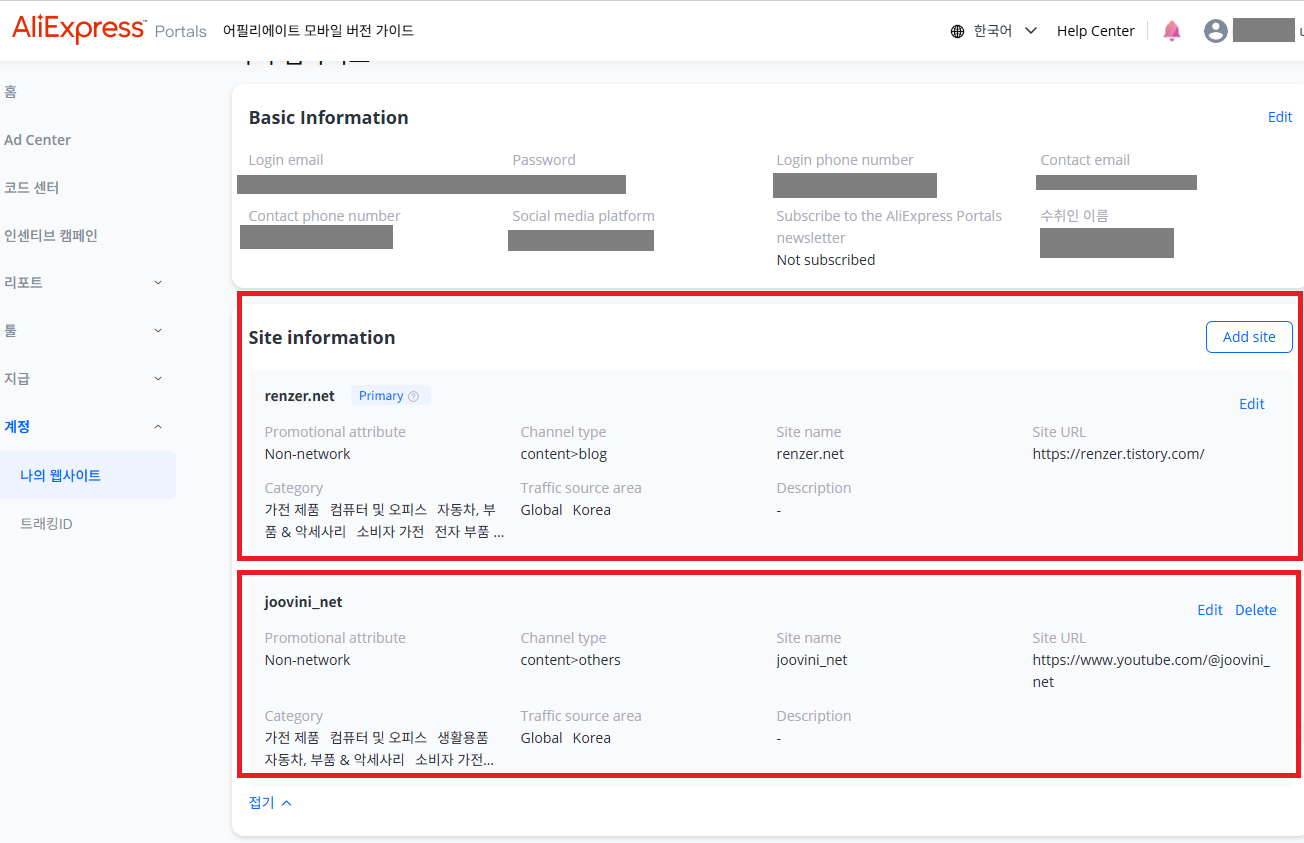Click Not subscribed newsletter status
This screenshot has height=843, width=1304.
[826, 260]
